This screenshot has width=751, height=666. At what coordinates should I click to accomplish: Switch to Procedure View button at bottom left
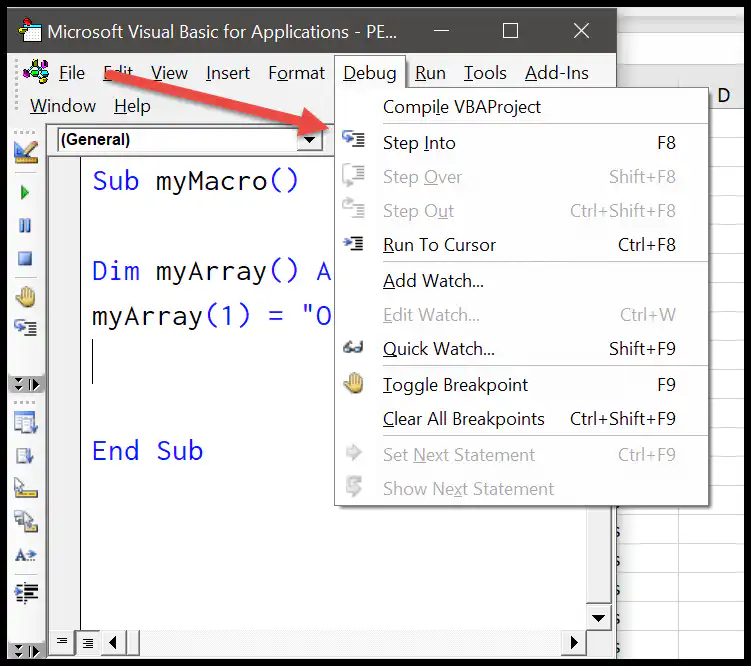tap(62, 642)
